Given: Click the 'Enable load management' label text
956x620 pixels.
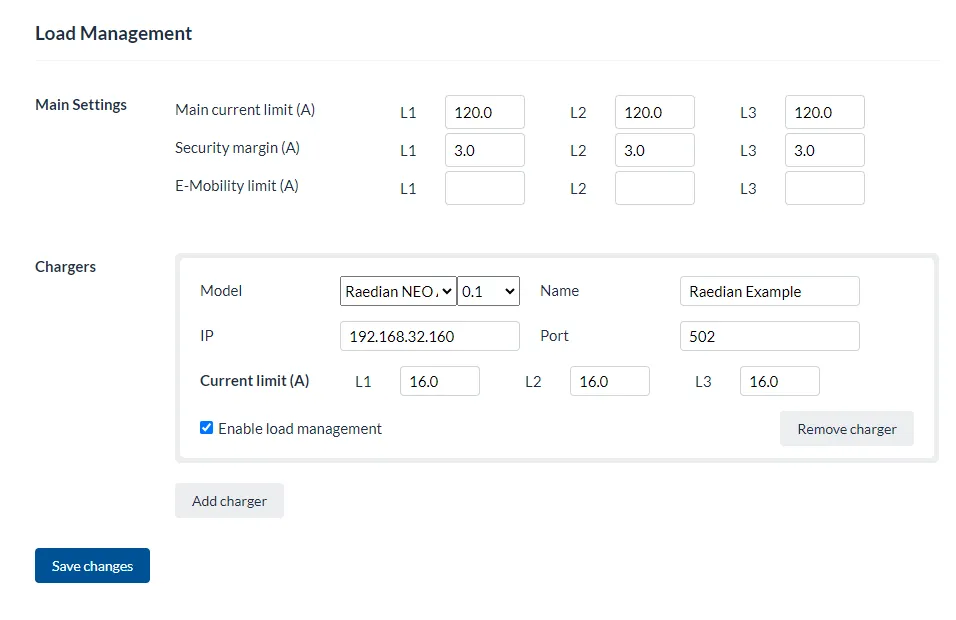Looking at the screenshot, I should pyautogui.click(x=300, y=429).
